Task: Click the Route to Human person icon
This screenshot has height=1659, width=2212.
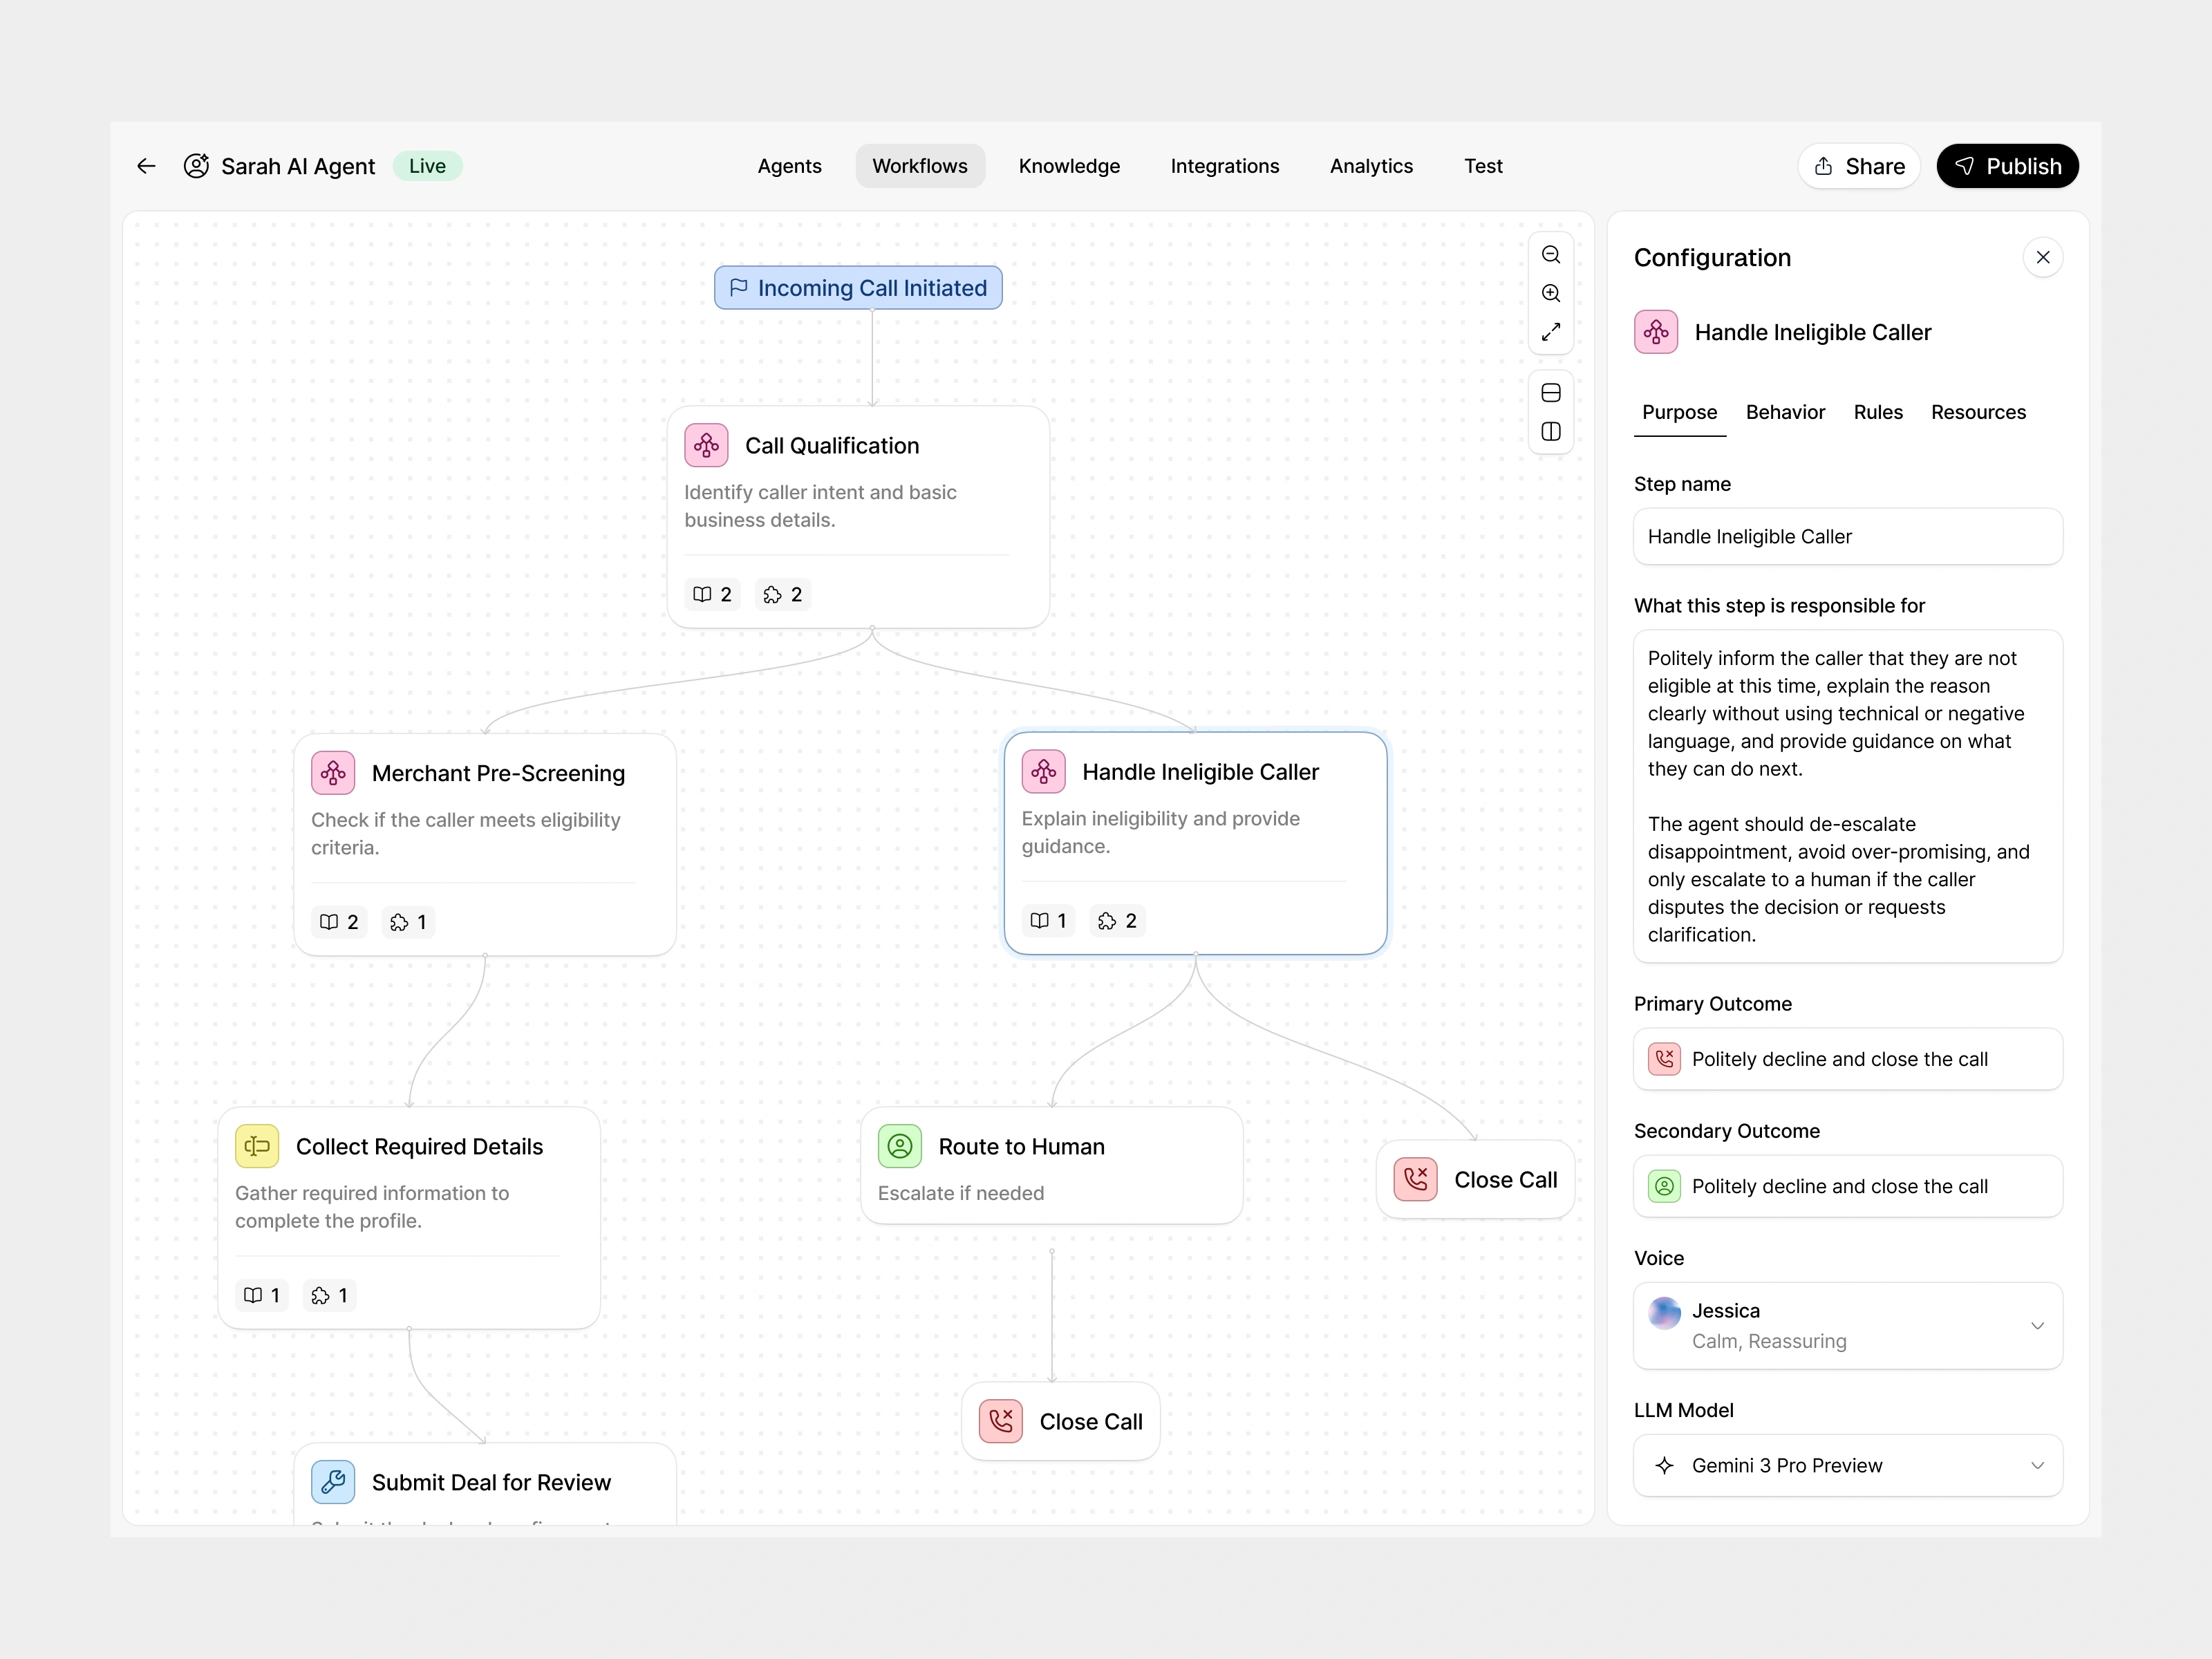Action: pyautogui.click(x=899, y=1146)
